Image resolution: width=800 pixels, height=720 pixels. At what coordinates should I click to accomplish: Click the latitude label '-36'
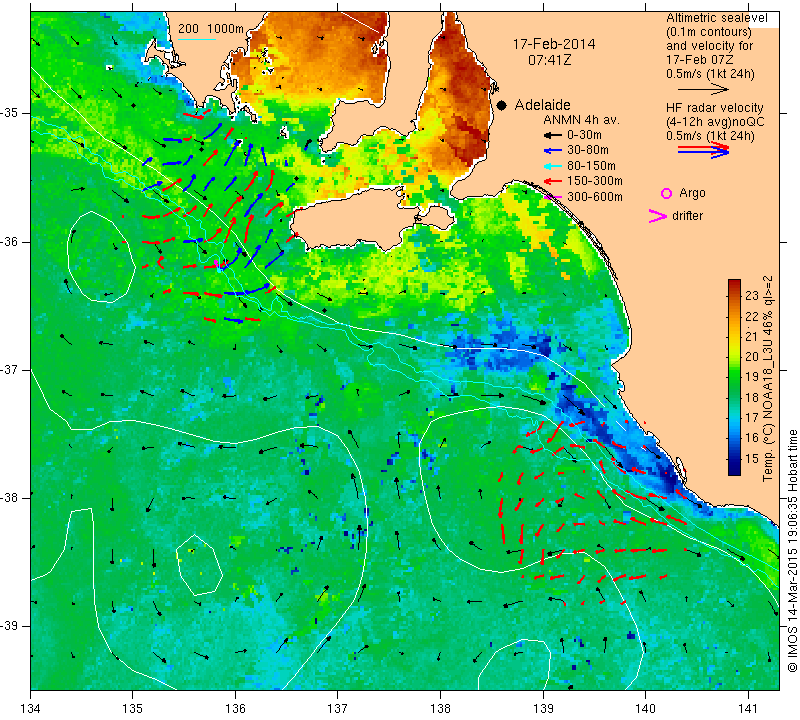(x=9, y=241)
